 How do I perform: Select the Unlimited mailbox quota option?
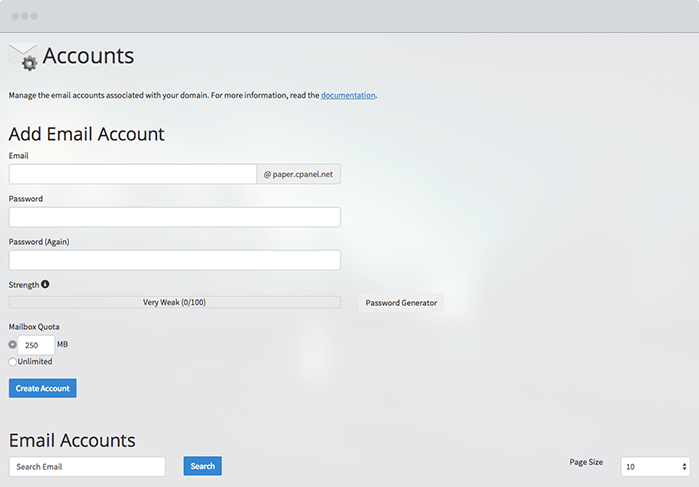coord(13,362)
